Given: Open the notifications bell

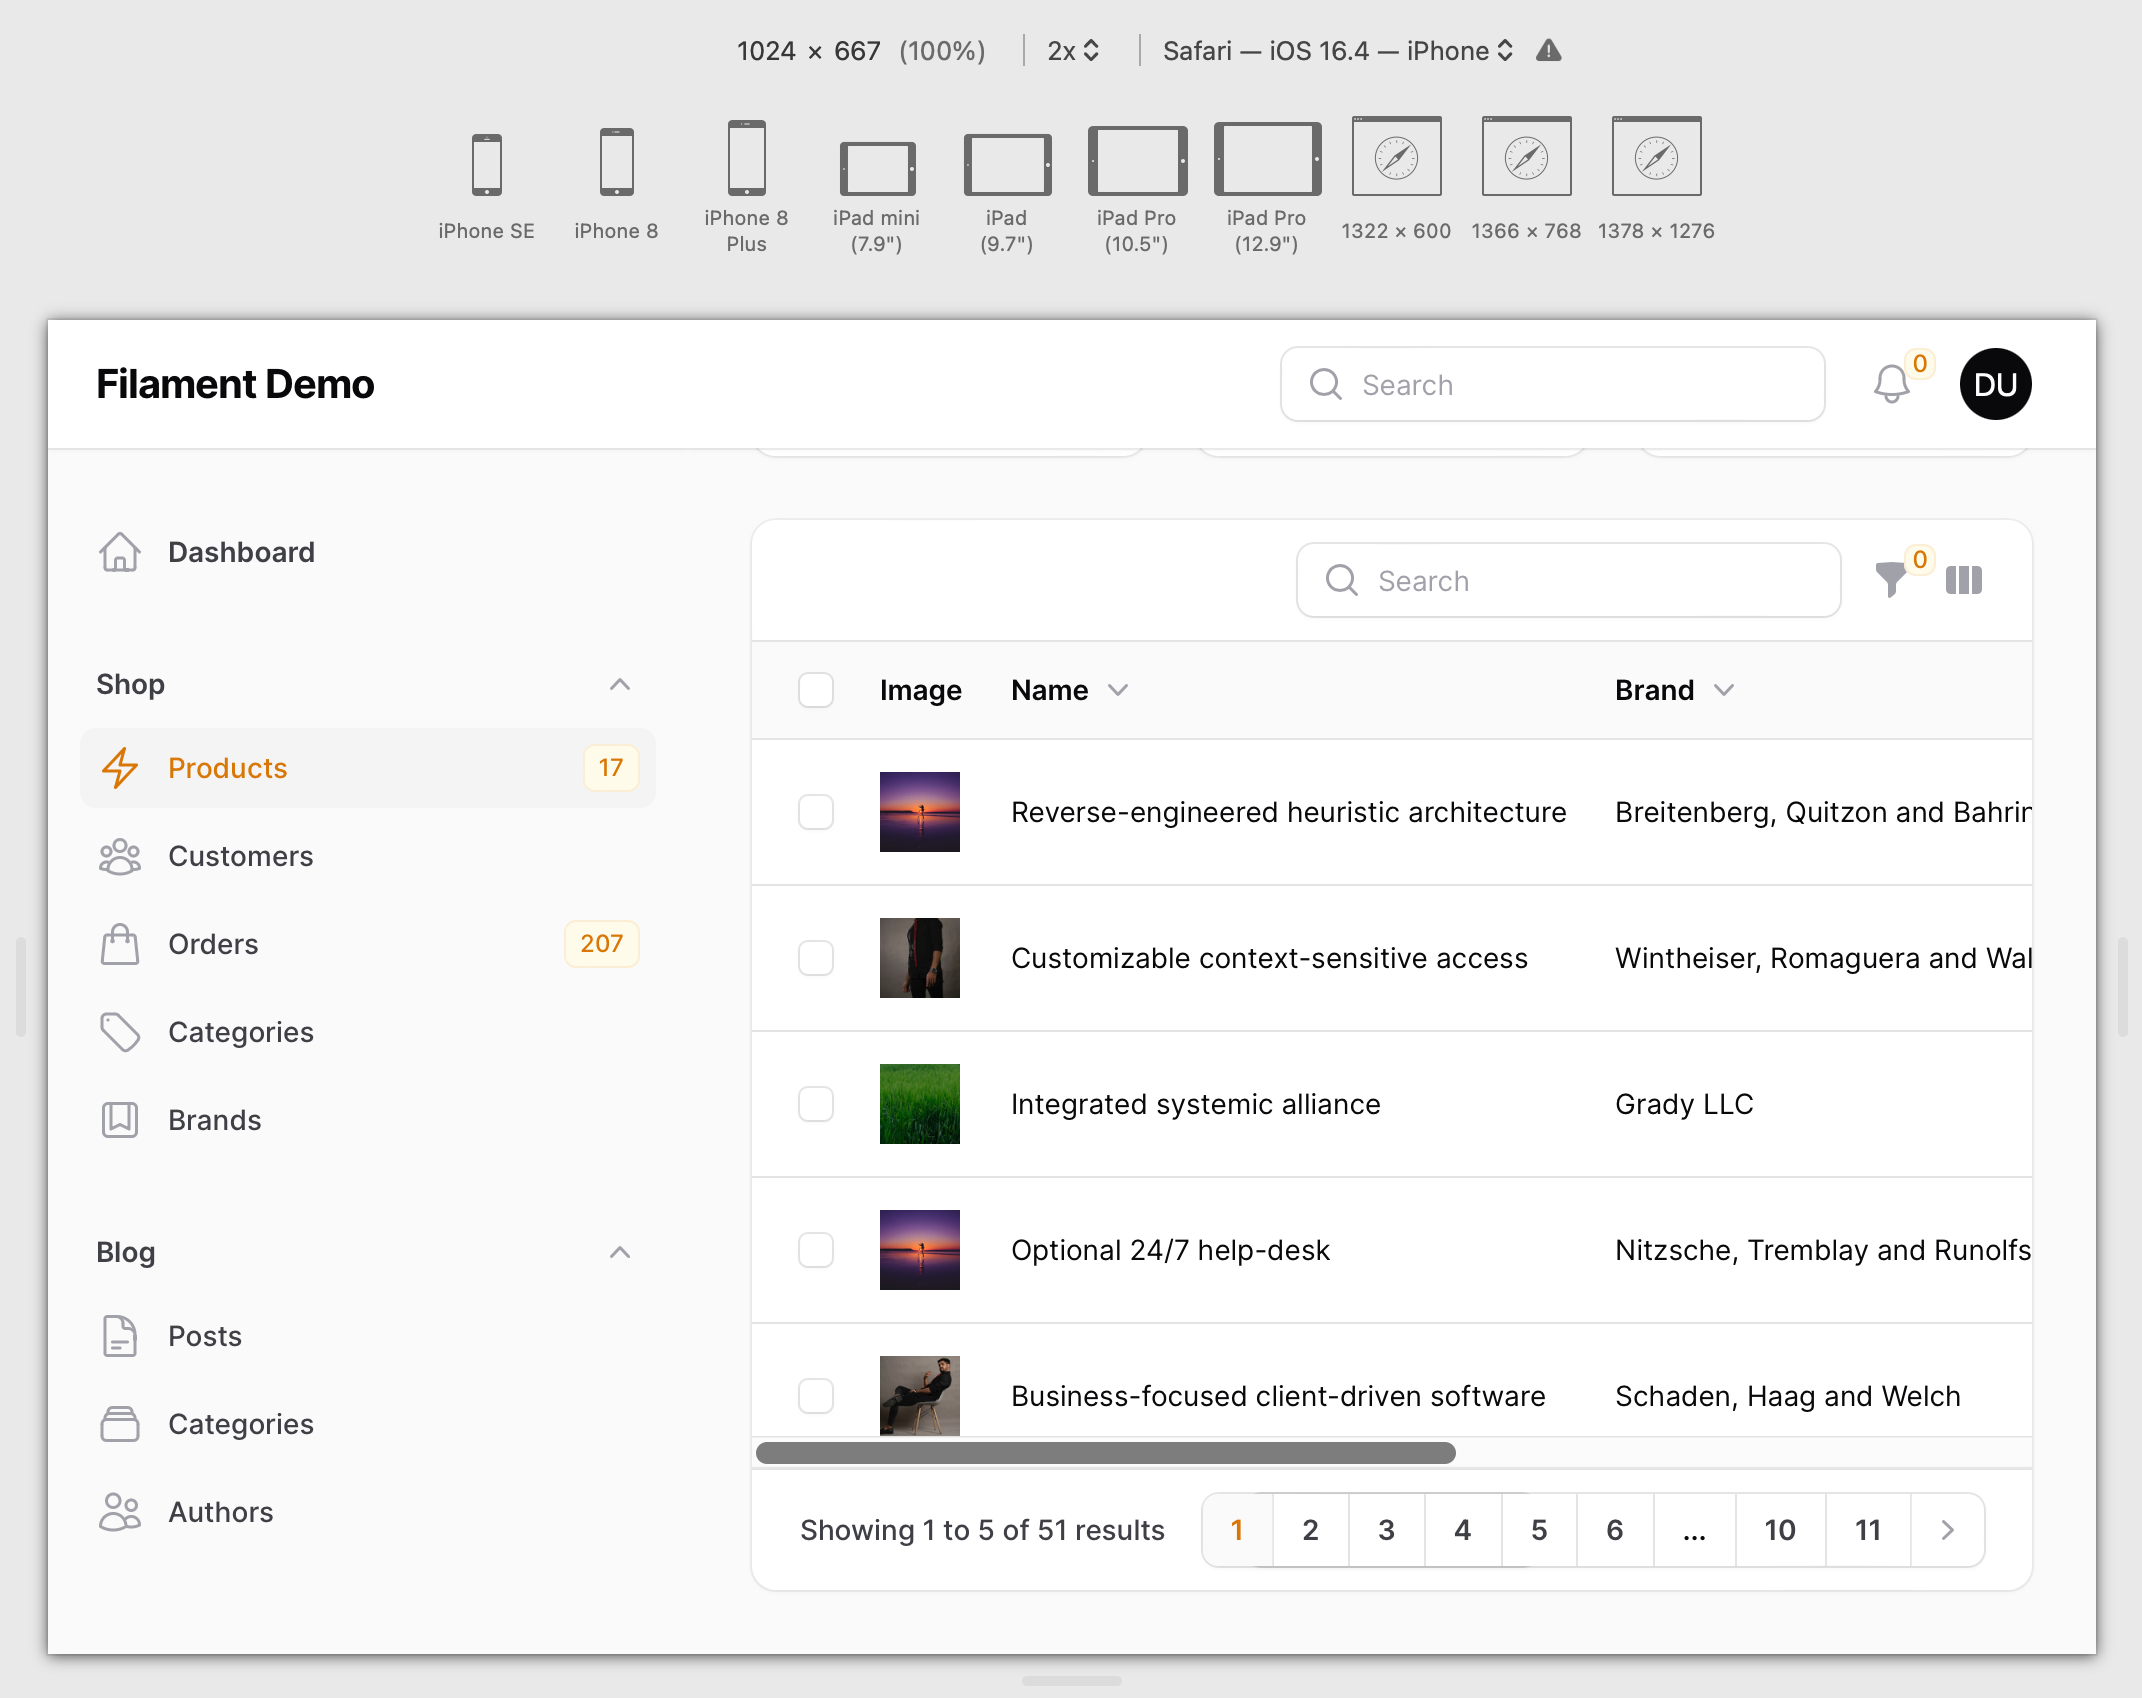Looking at the screenshot, I should [x=1892, y=384].
